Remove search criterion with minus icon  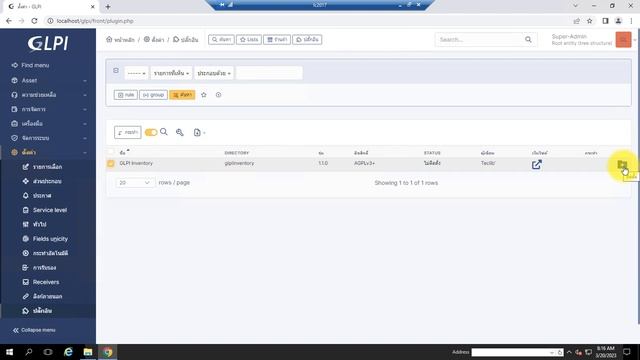point(116,71)
